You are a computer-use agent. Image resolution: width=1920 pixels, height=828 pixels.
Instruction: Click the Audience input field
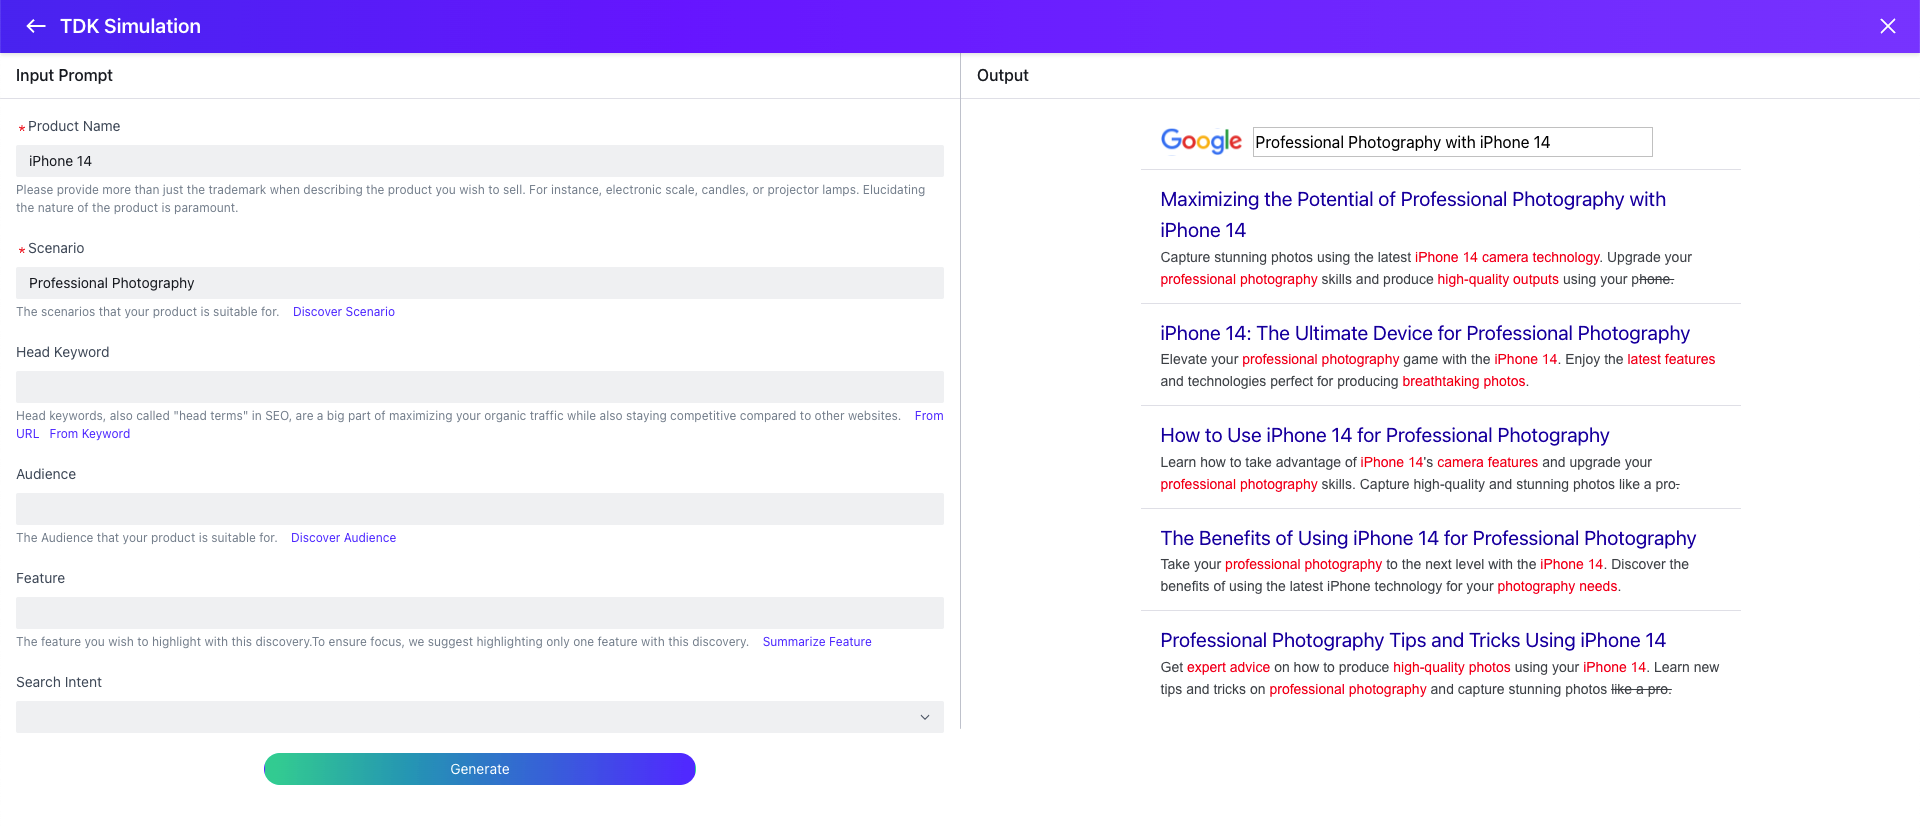coord(480,509)
